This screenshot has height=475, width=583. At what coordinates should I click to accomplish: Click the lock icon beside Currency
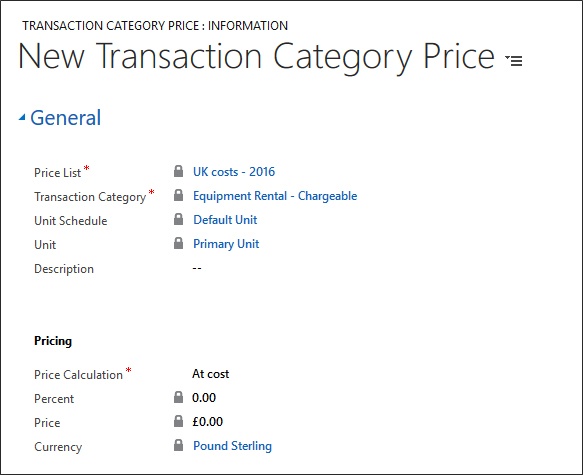(178, 445)
